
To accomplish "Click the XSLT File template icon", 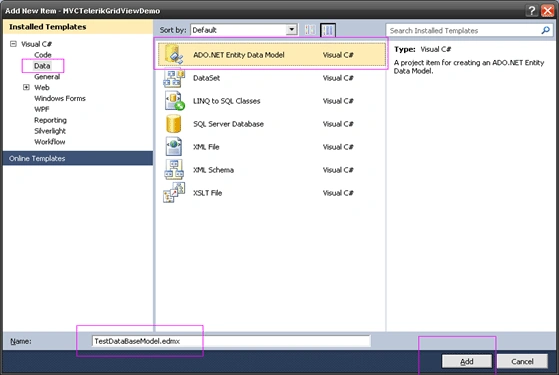I will (x=174, y=193).
